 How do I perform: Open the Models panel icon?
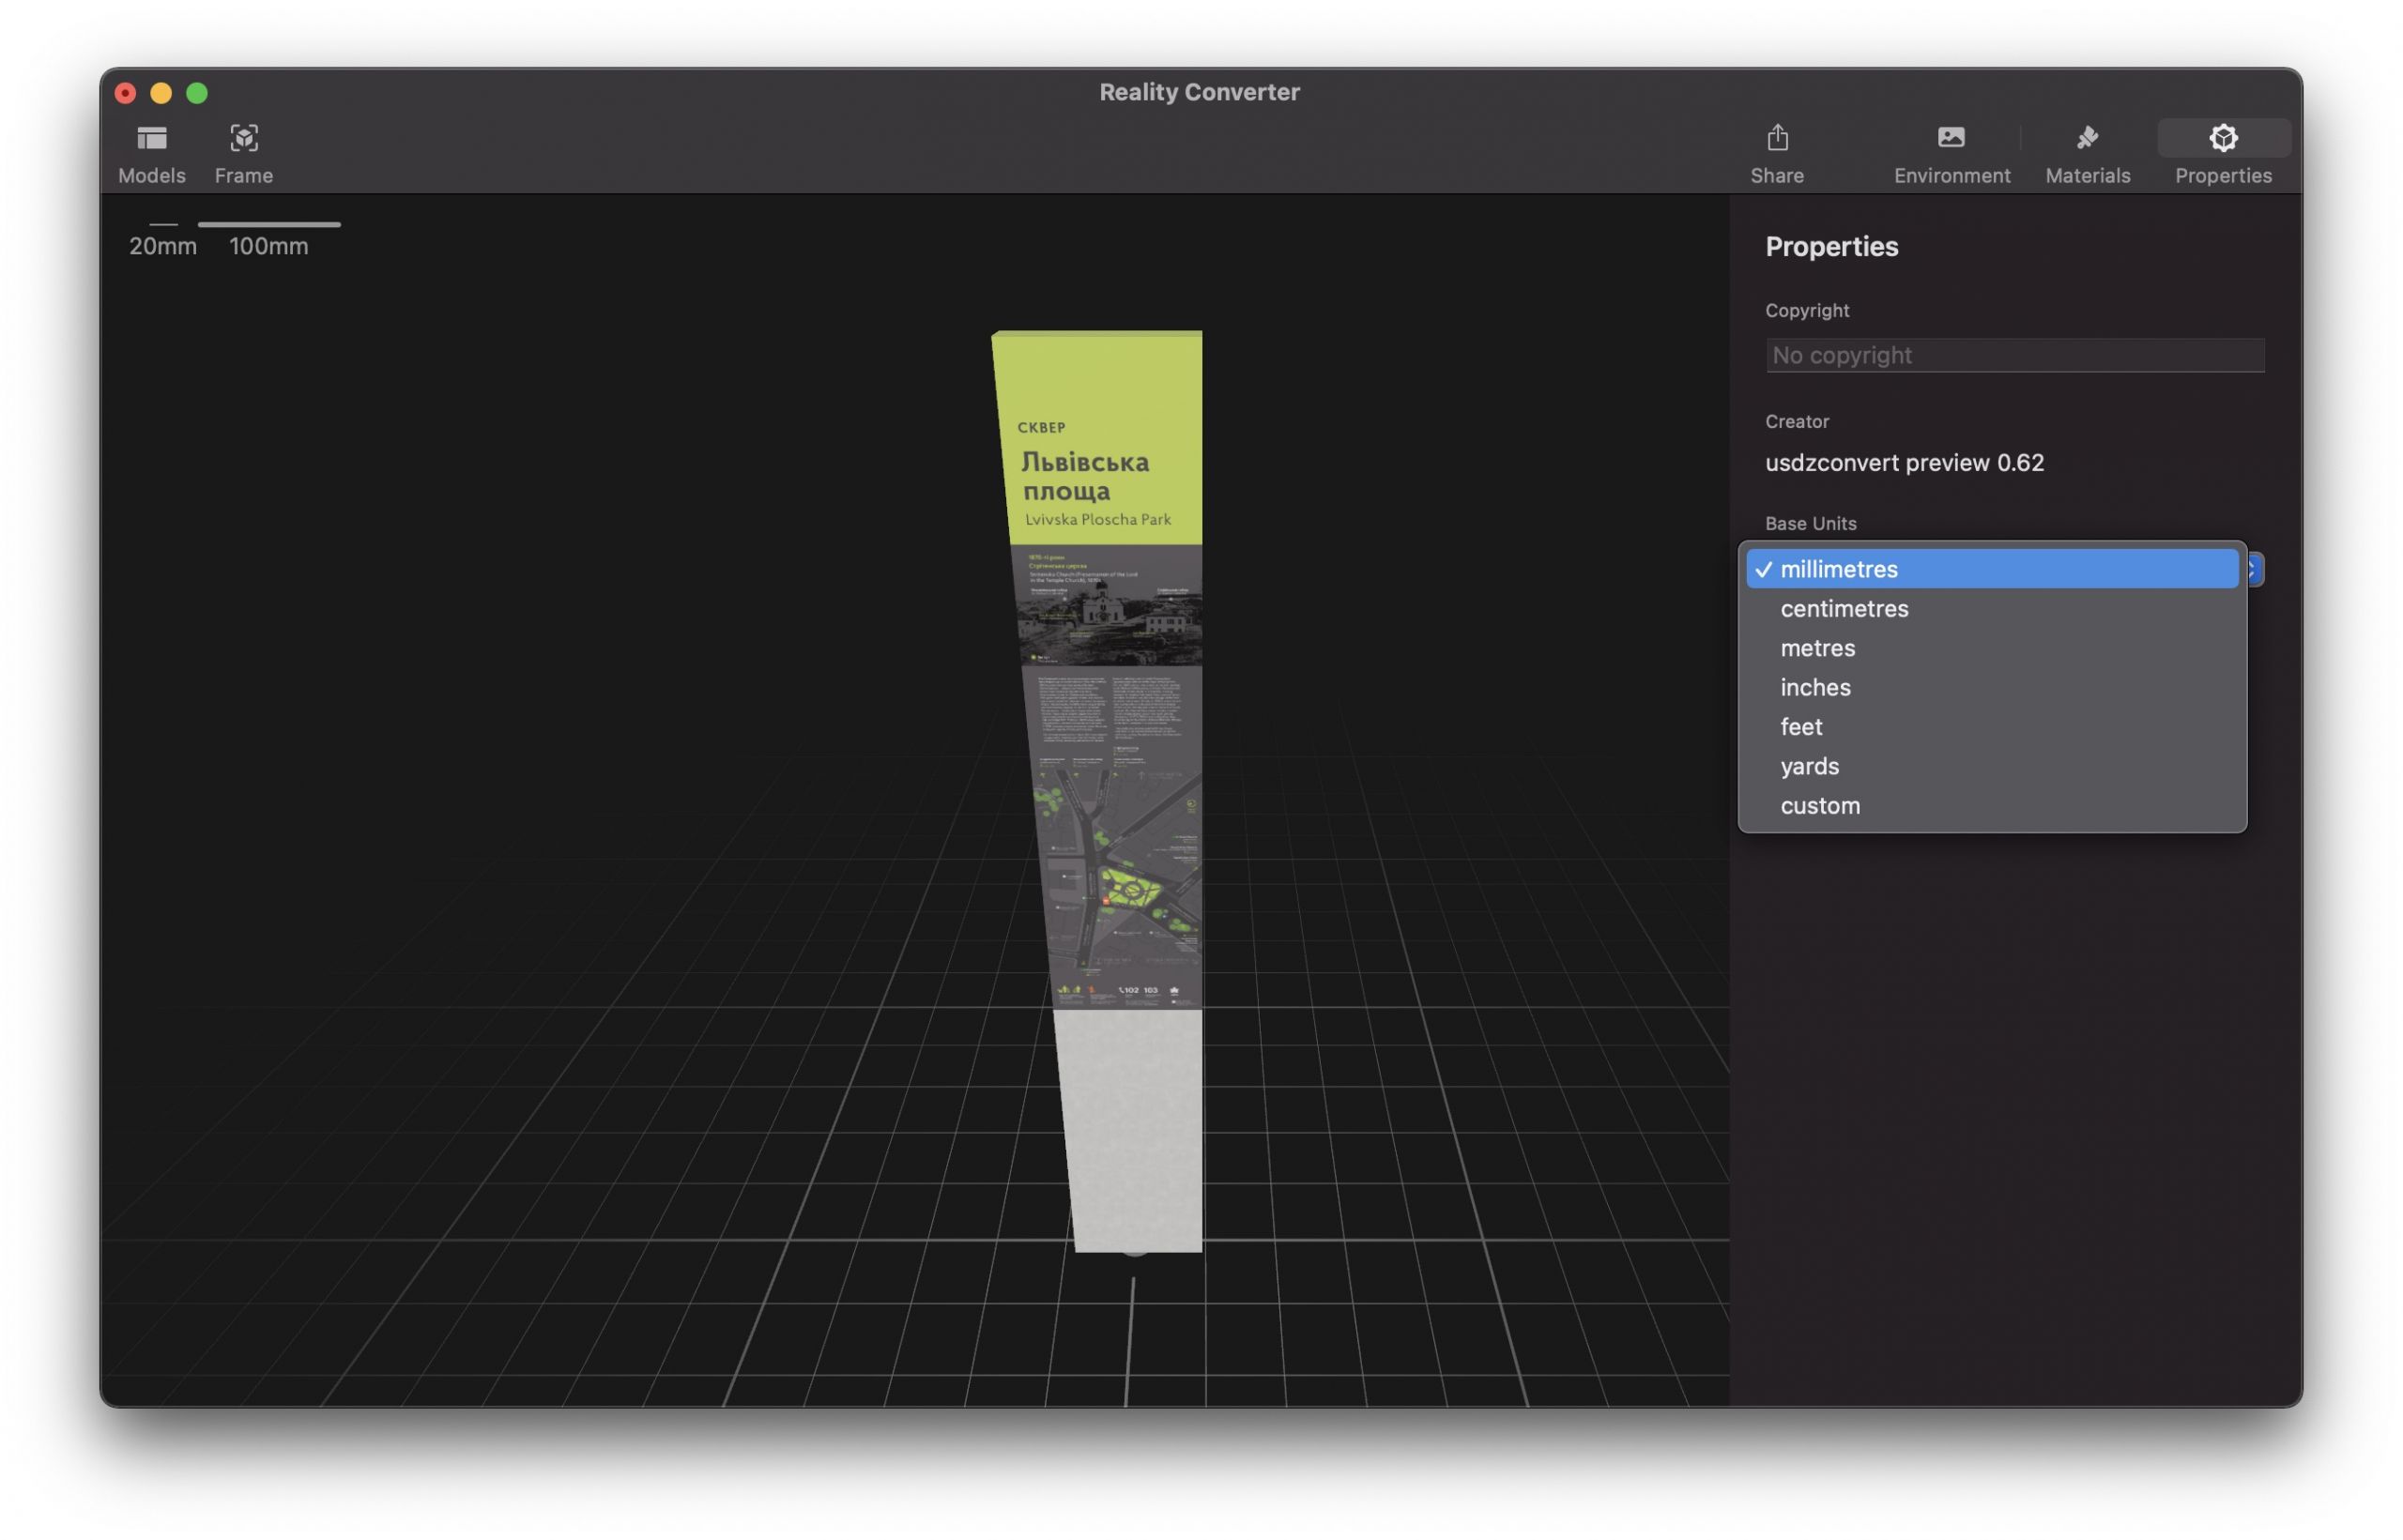[152, 138]
